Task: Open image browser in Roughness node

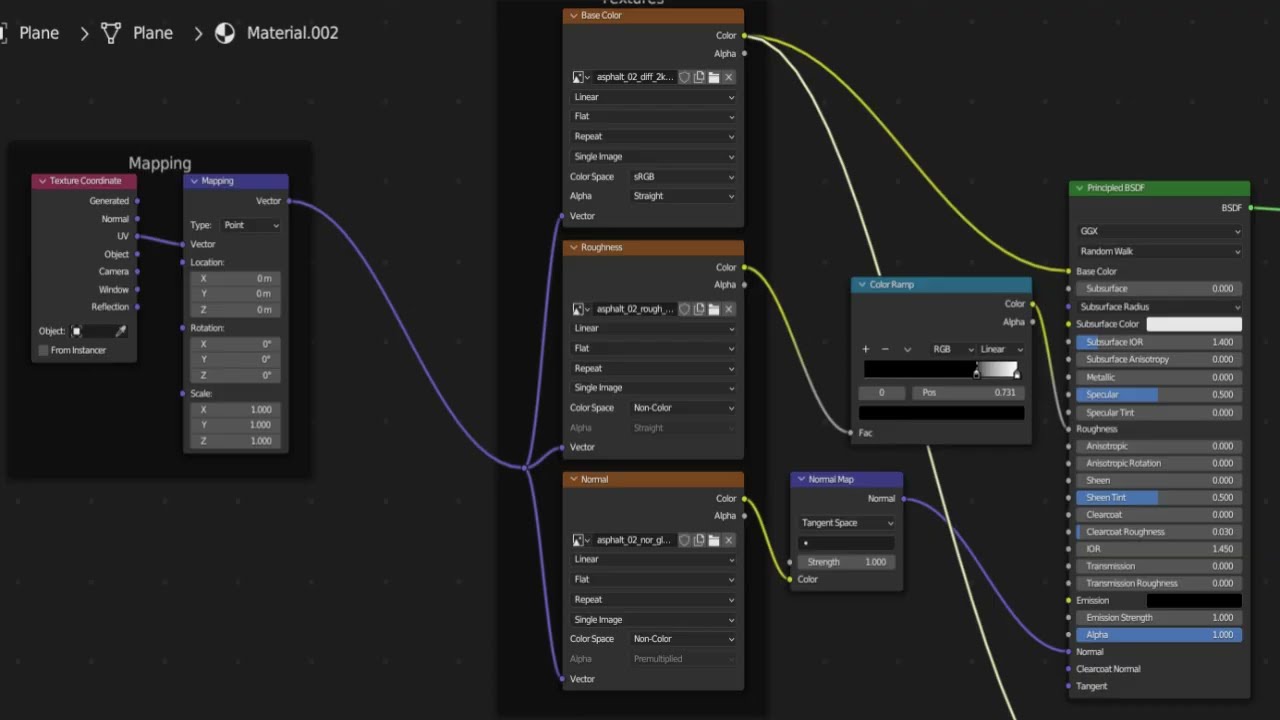Action: (579, 309)
